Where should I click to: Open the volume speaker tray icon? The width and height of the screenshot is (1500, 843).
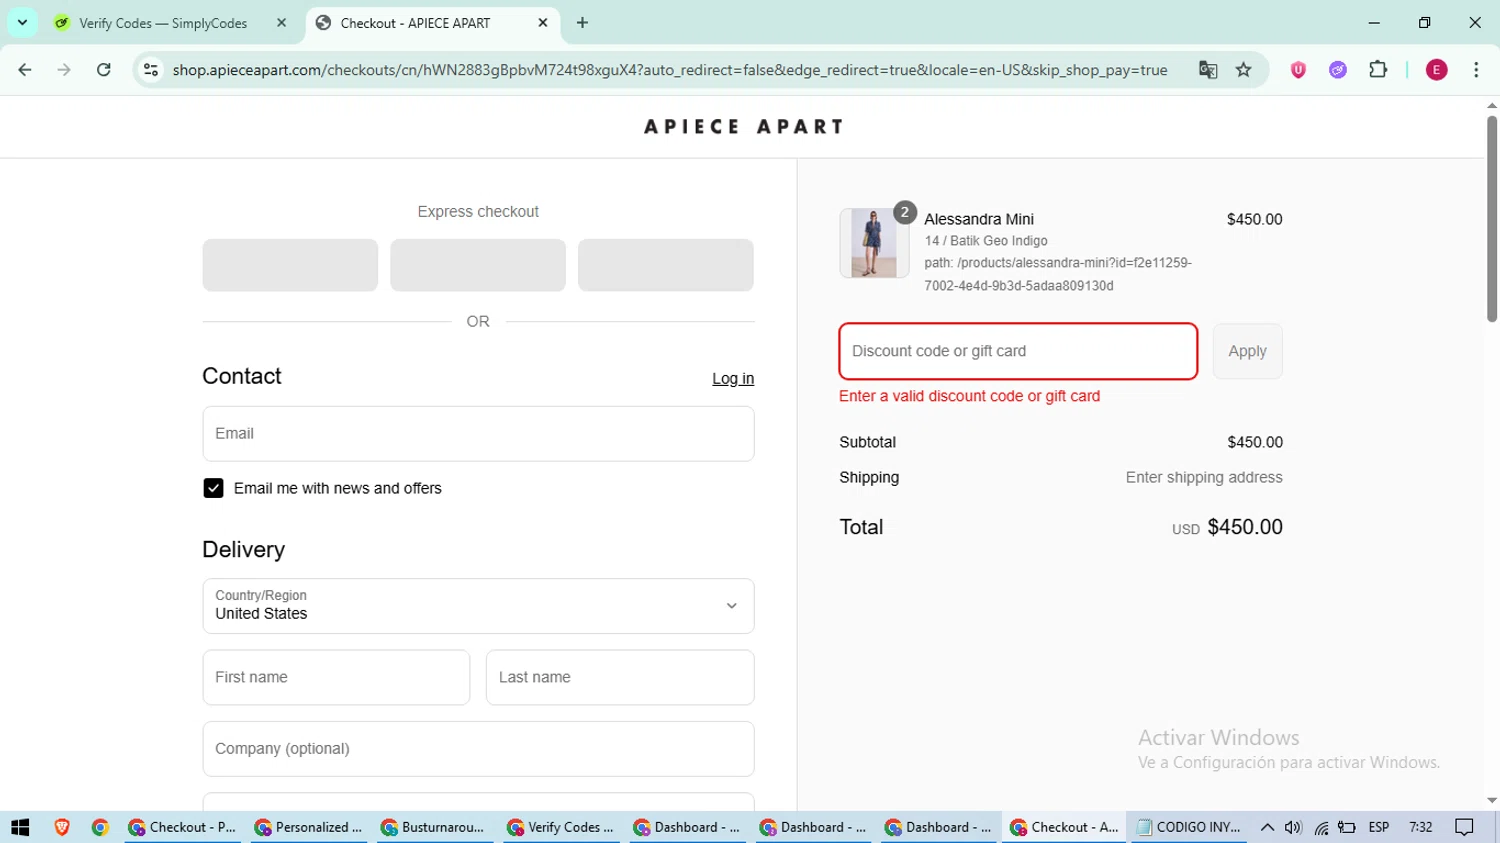coord(1293,827)
